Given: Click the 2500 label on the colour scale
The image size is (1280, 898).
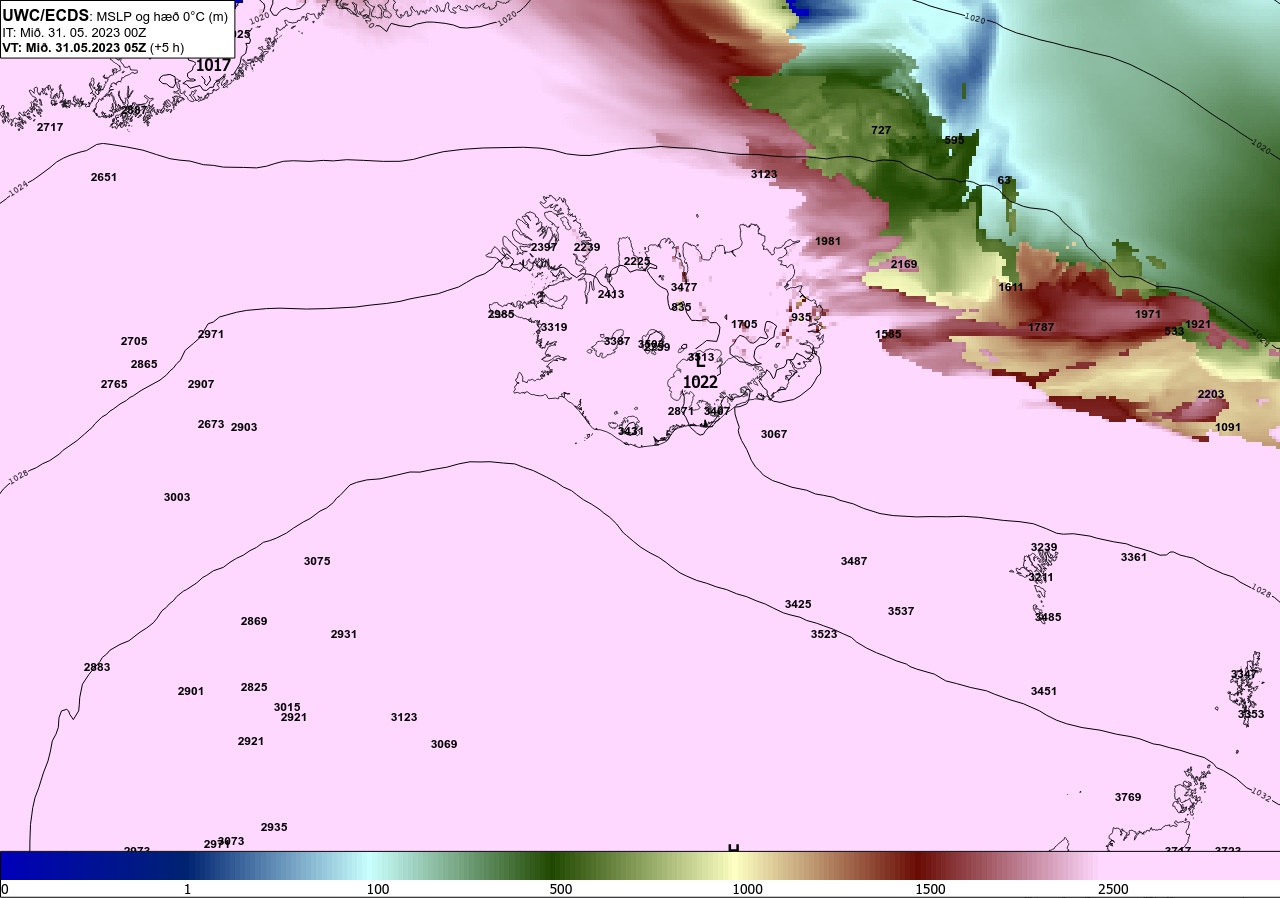Looking at the screenshot, I should click(x=1113, y=889).
